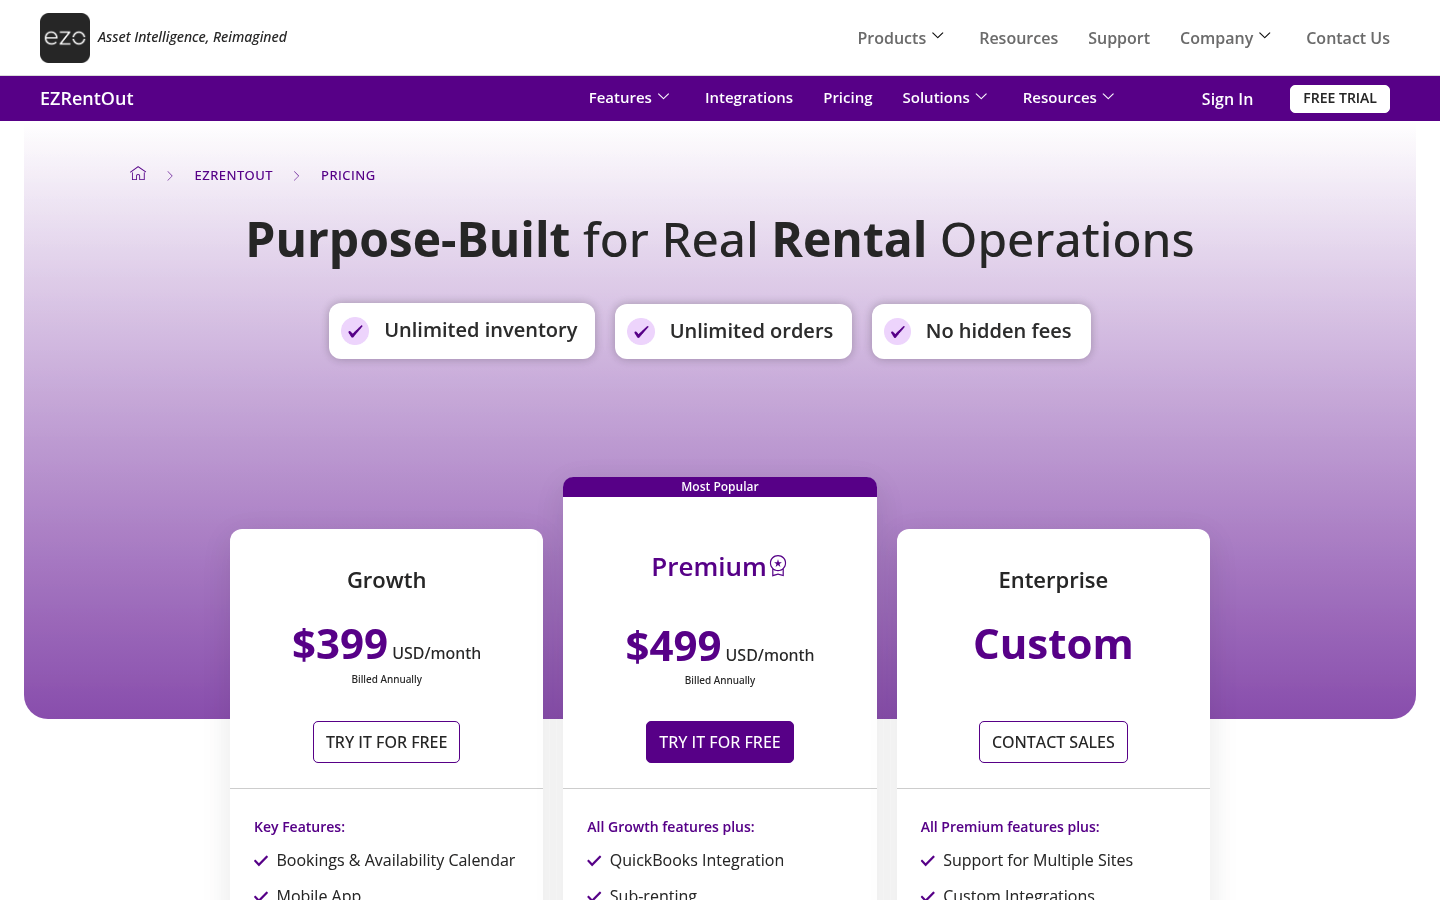Click checkmark beside QuickBooks Integration
The height and width of the screenshot is (900, 1440).
pyautogui.click(x=594, y=861)
